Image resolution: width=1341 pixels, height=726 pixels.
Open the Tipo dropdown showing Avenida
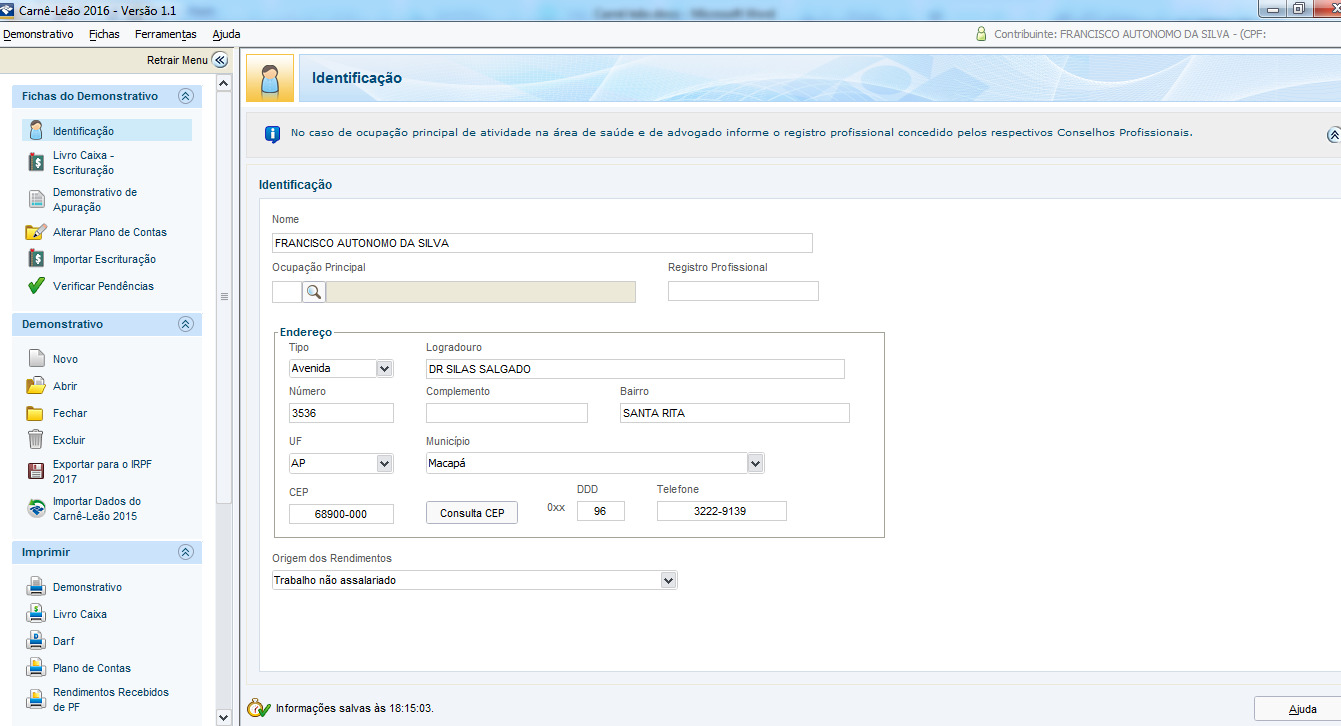[384, 368]
